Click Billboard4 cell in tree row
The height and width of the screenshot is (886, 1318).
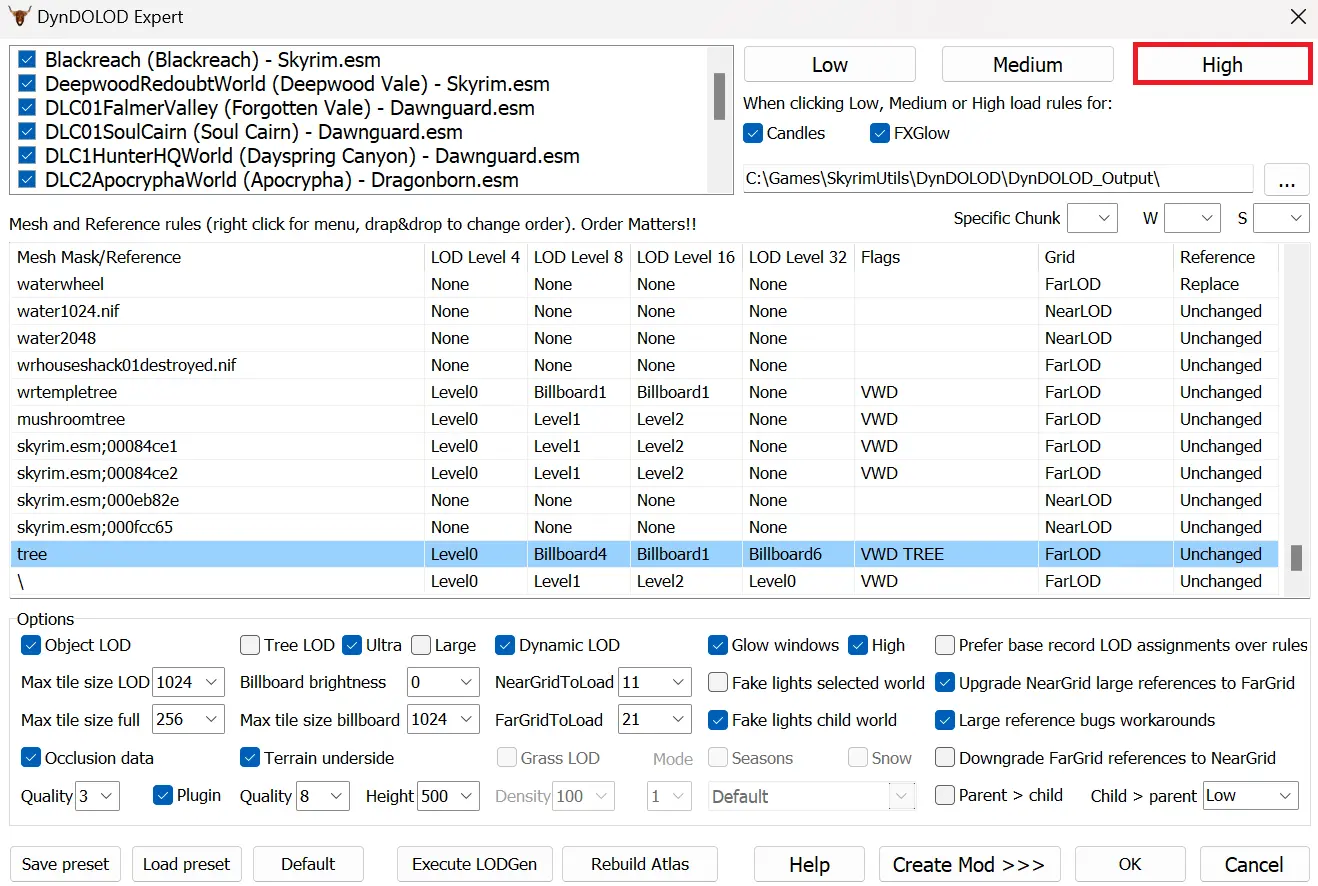[578, 554]
